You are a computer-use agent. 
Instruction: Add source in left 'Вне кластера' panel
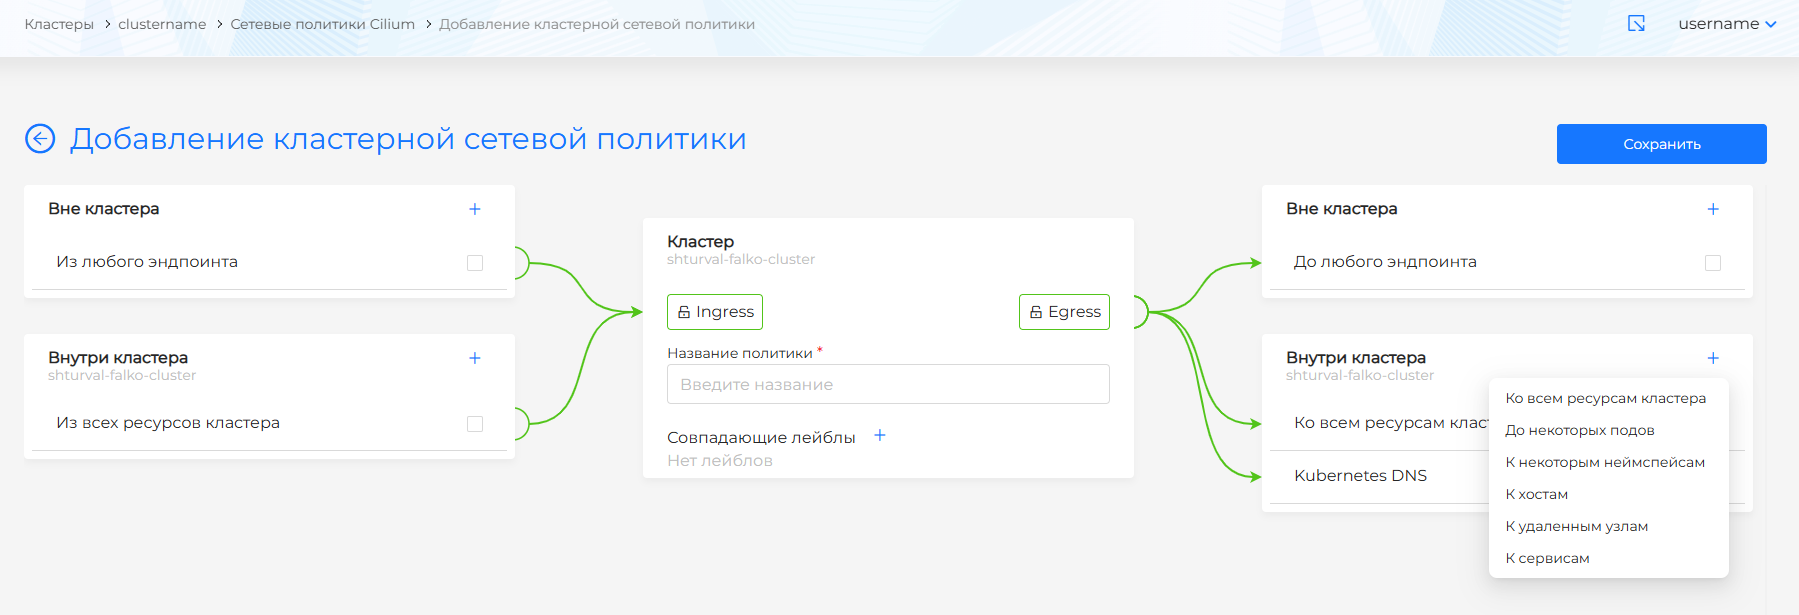[x=475, y=209]
